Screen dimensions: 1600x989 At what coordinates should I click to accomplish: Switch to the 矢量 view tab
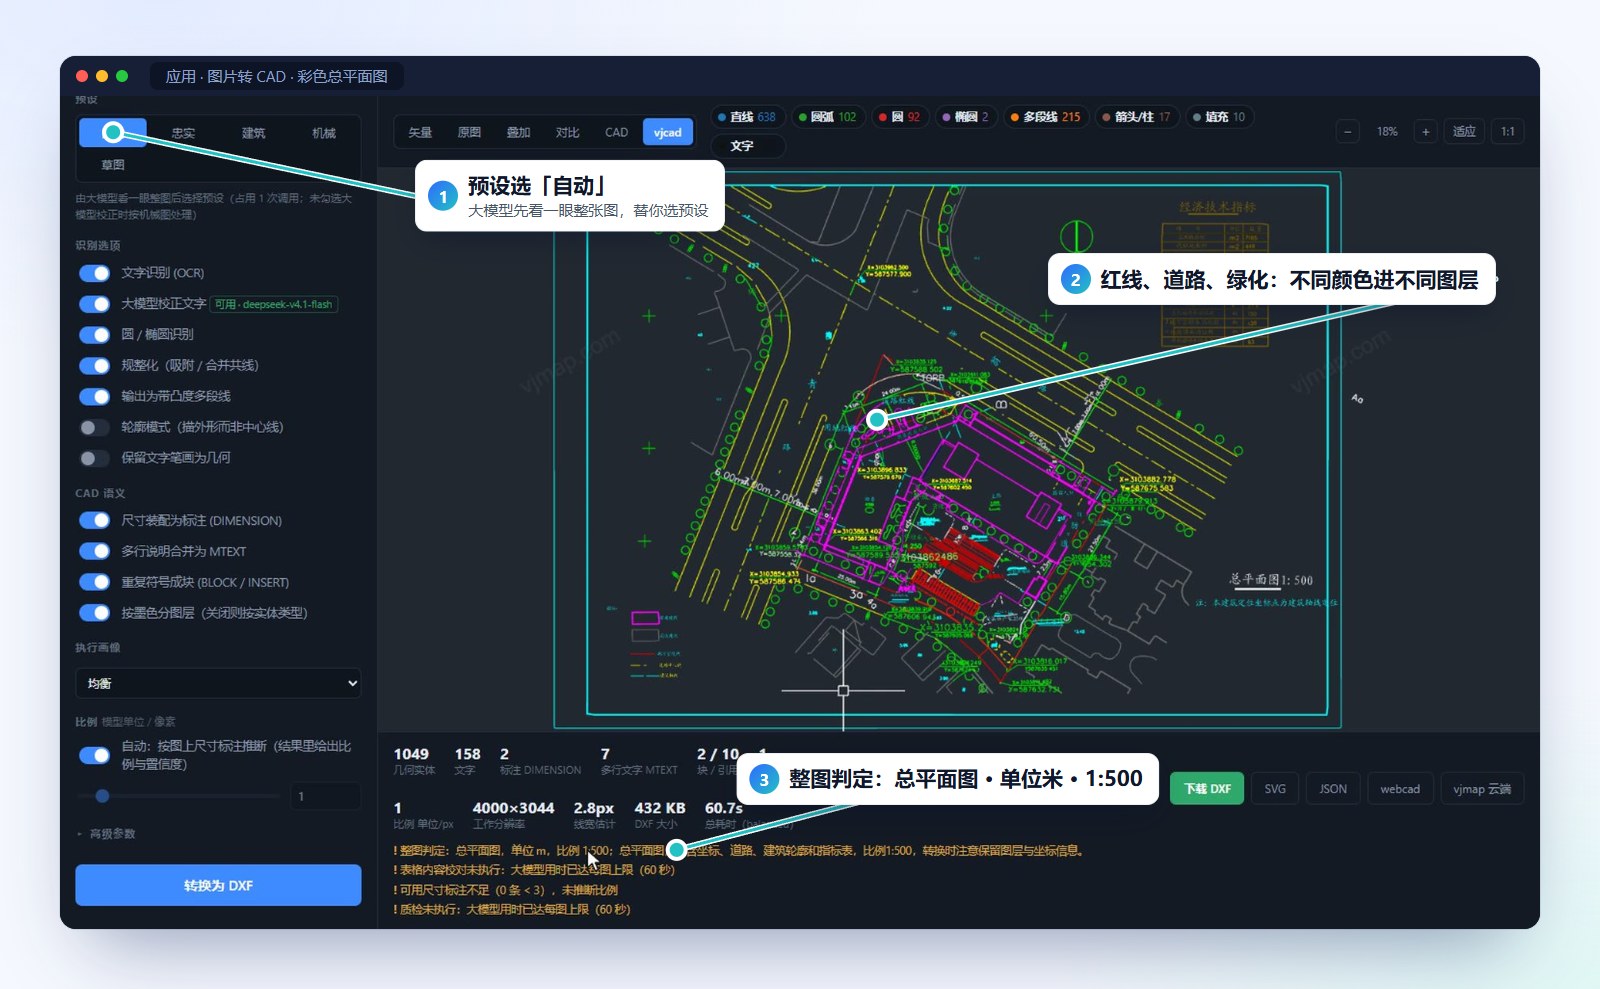pos(420,132)
